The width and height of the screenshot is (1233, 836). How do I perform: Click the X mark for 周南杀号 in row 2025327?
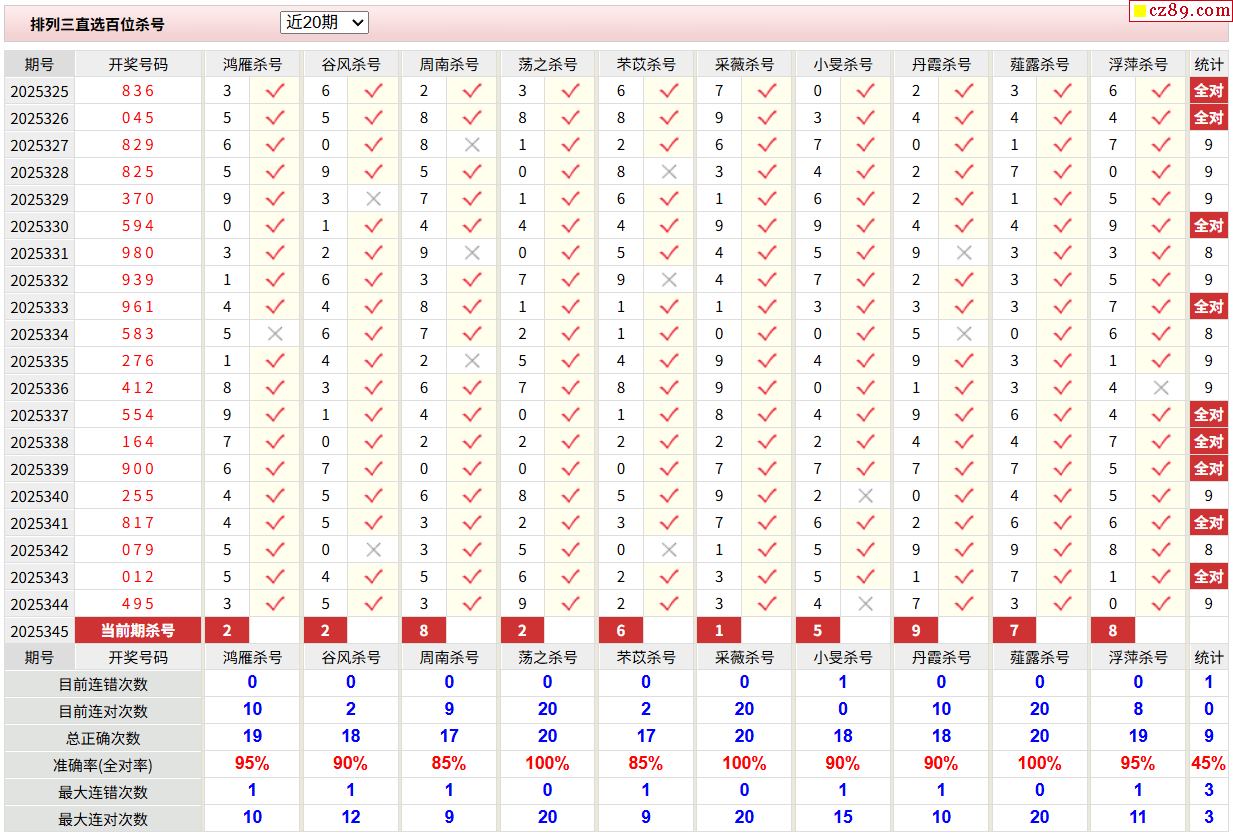(472, 145)
